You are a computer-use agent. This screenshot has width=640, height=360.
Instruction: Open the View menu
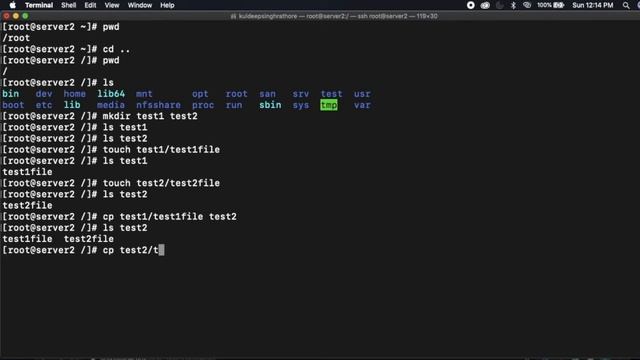112,5
